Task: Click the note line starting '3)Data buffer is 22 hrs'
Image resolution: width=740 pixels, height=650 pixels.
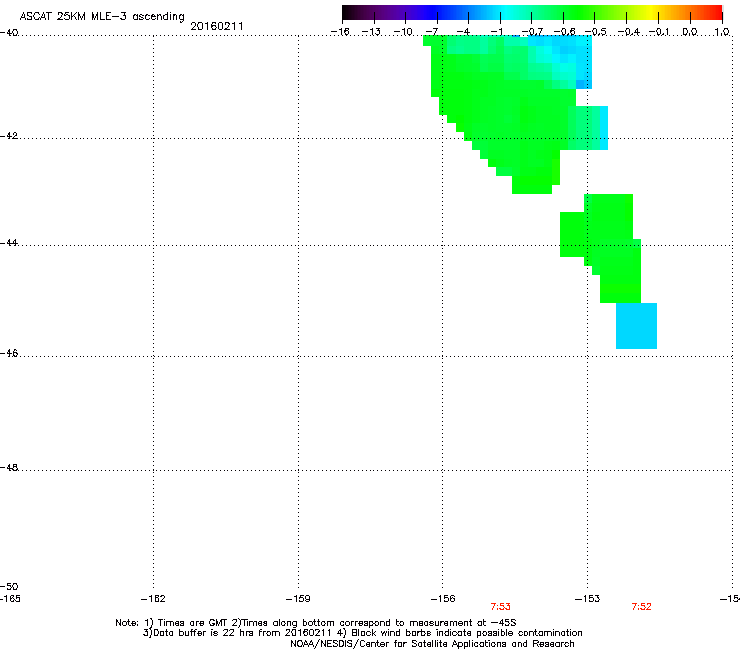Action: [362, 633]
